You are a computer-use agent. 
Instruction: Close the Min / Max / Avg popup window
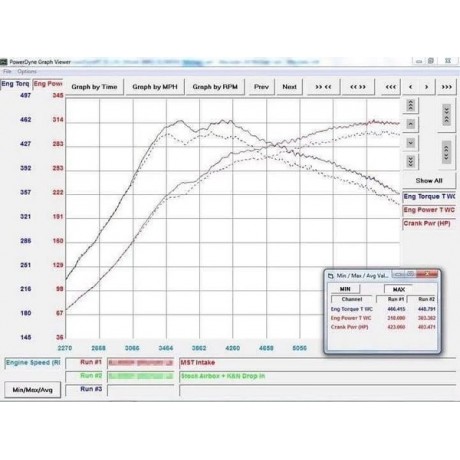click(427, 274)
